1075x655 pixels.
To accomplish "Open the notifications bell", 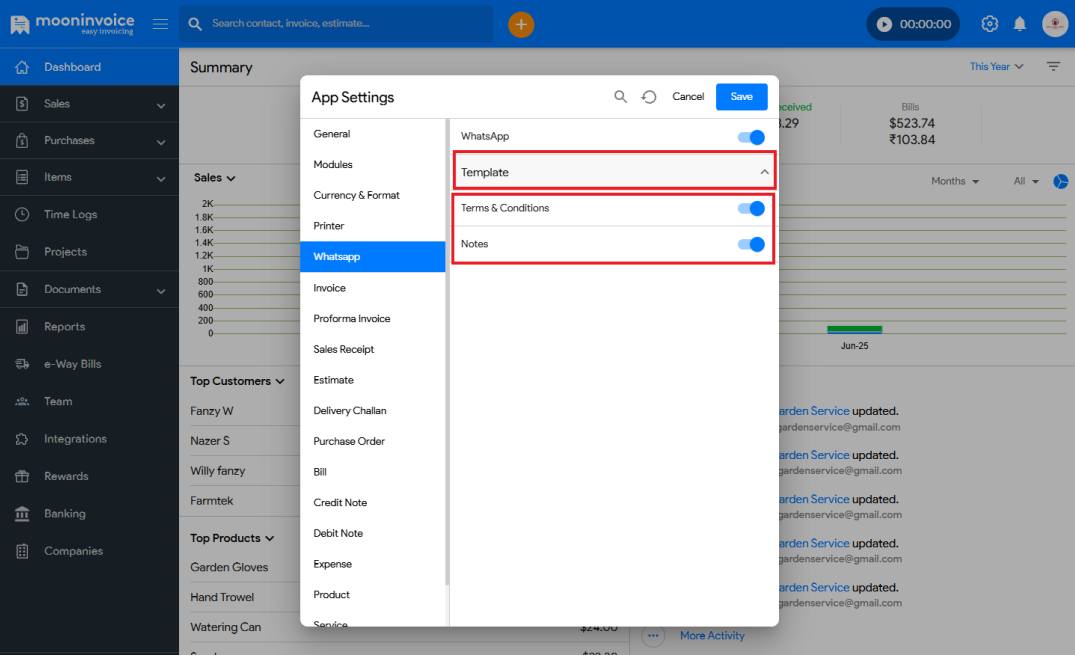I will pos(1020,24).
